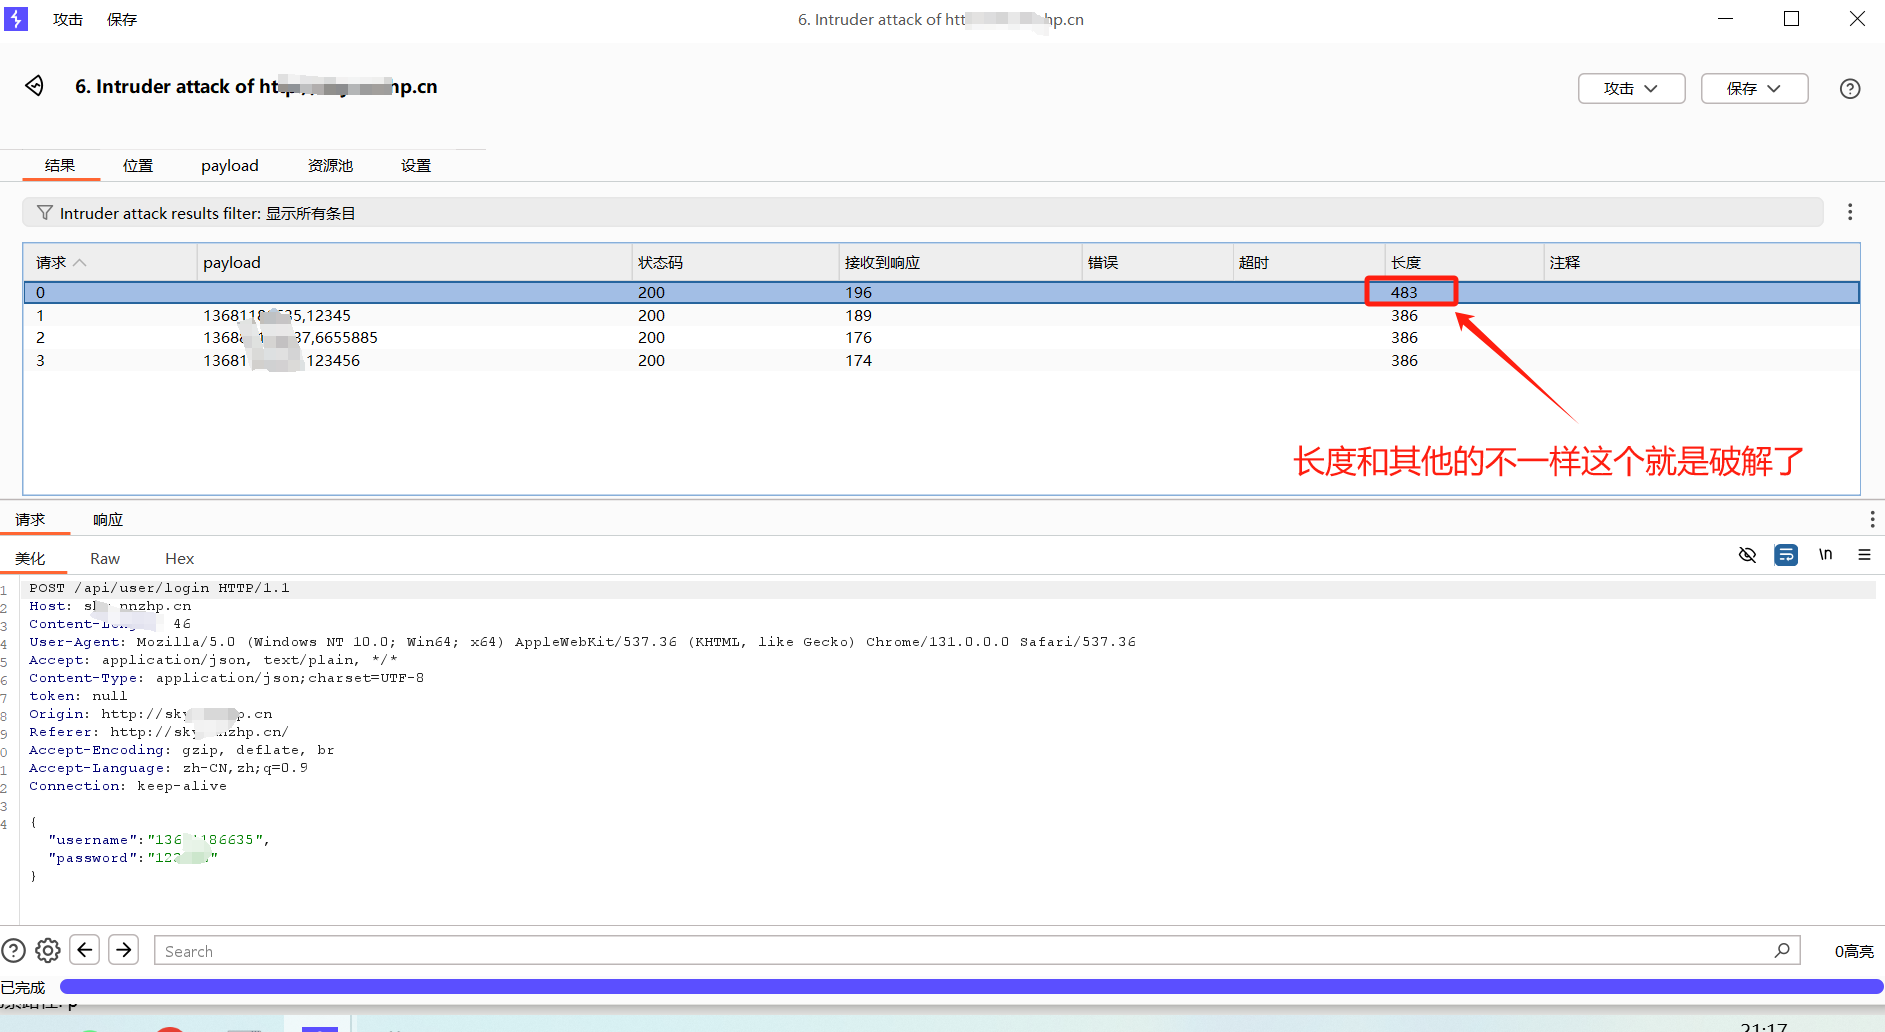Go to next search match arrow
The image size is (1885, 1032).
tap(124, 949)
